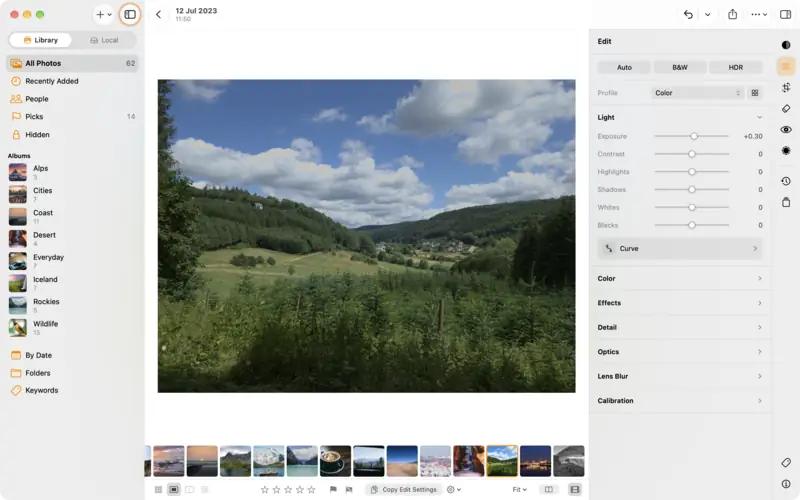
Task: Click the B&W button
Action: click(x=680, y=67)
